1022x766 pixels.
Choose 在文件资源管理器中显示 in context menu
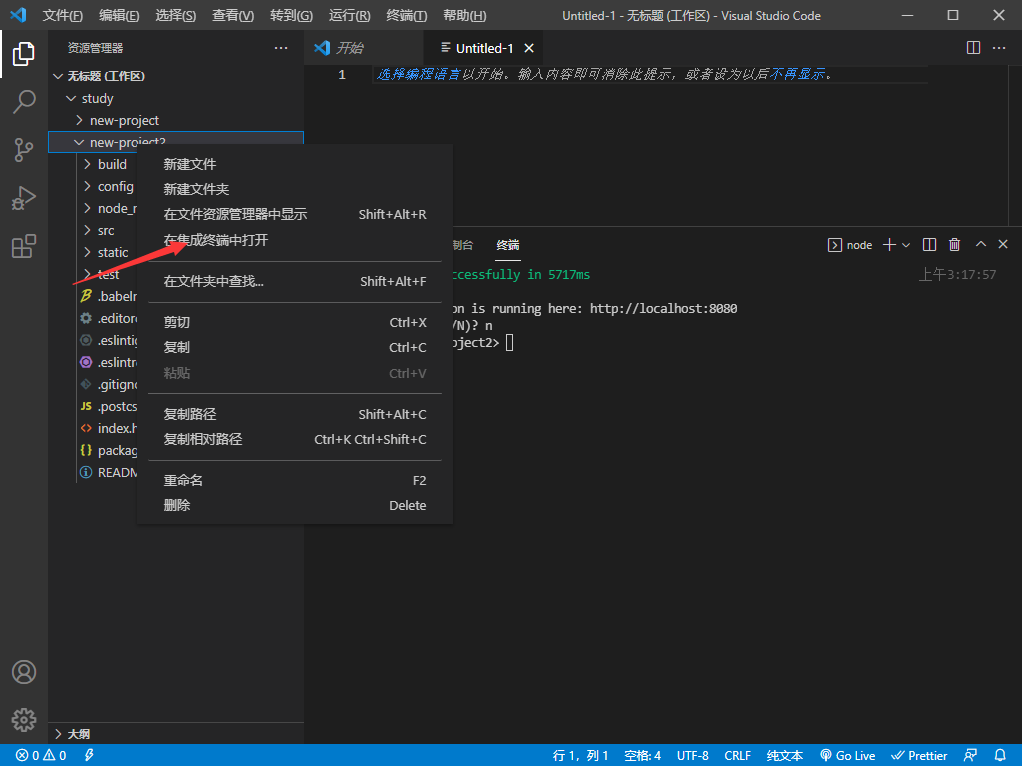295,214
